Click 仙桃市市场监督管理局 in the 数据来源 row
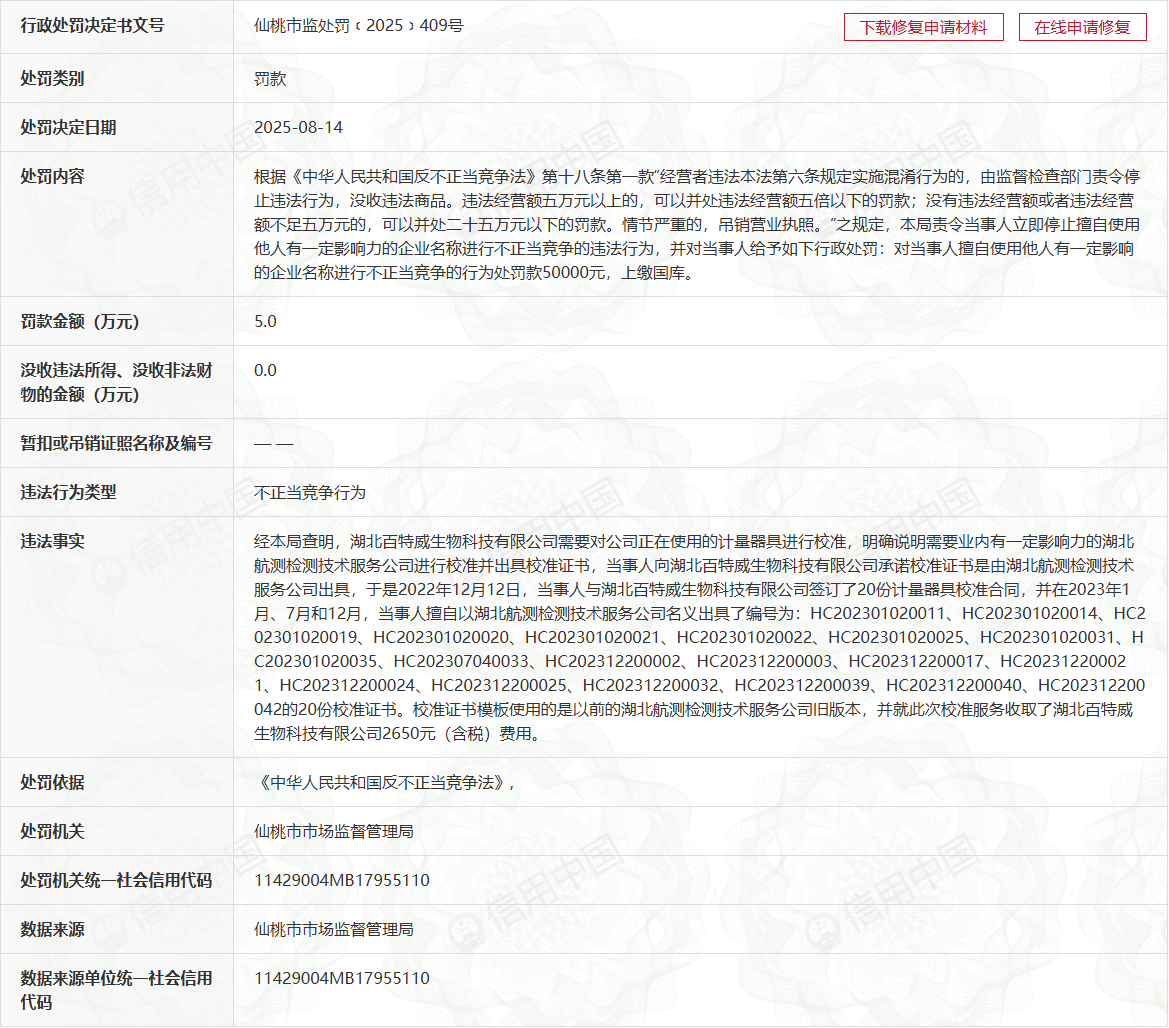The width and height of the screenshot is (1169, 1028). point(334,930)
